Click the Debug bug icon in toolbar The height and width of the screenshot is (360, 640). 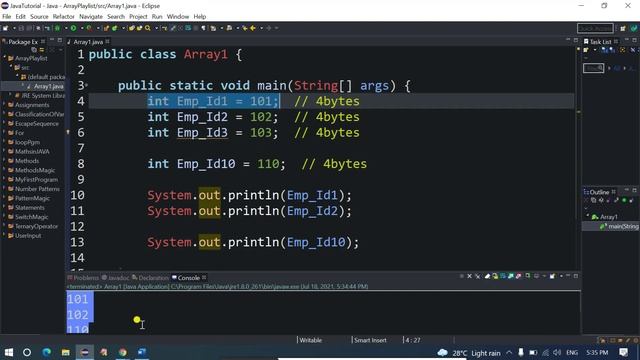(x=58, y=28)
